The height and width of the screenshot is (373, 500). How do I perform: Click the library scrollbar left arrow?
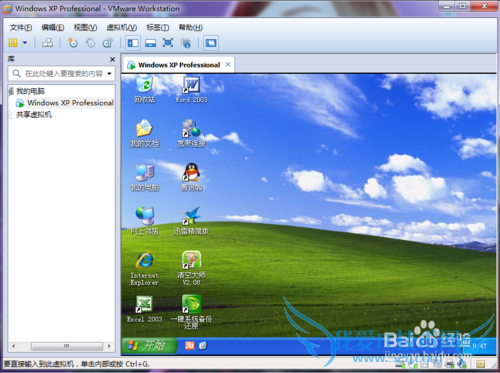coord(13,346)
